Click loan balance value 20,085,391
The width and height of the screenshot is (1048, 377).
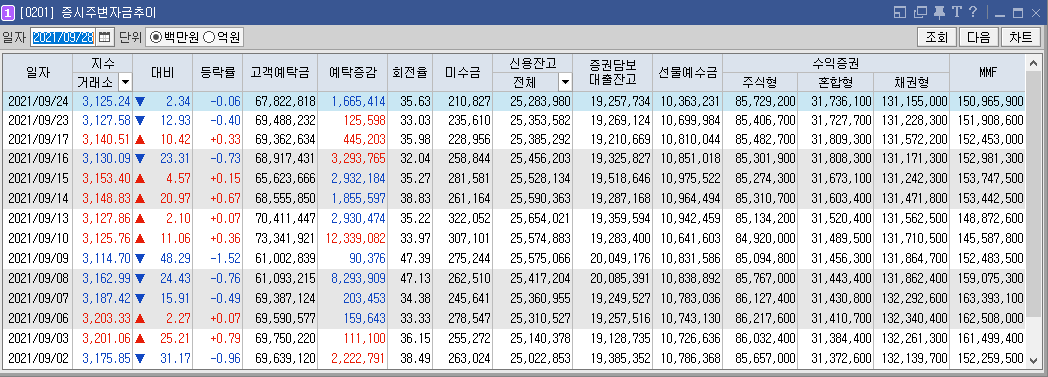click(x=620, y=278)
